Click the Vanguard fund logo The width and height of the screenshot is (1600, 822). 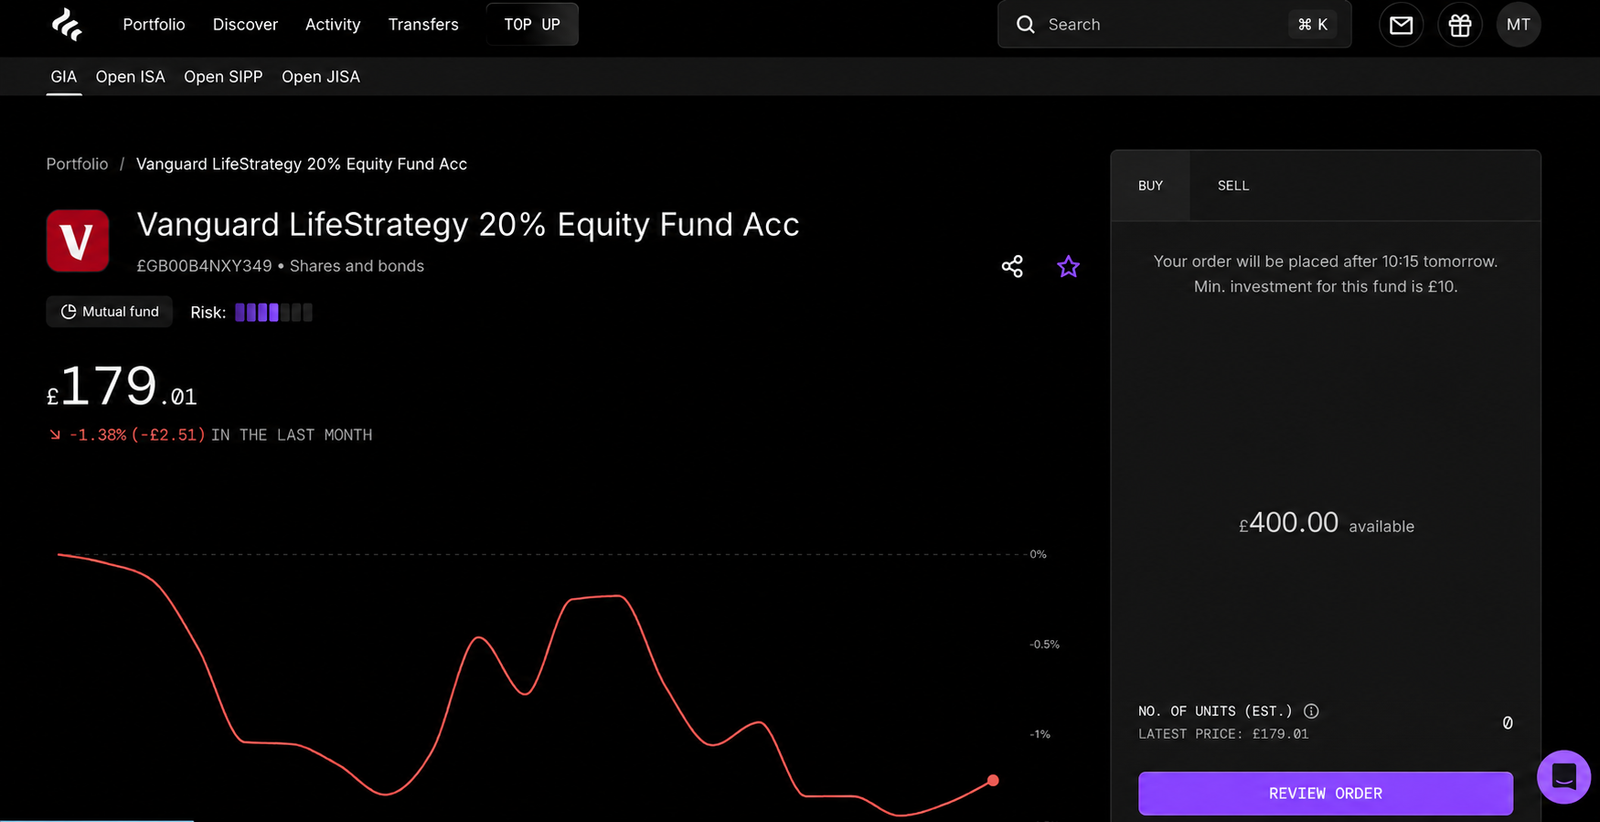coord(78,241)
